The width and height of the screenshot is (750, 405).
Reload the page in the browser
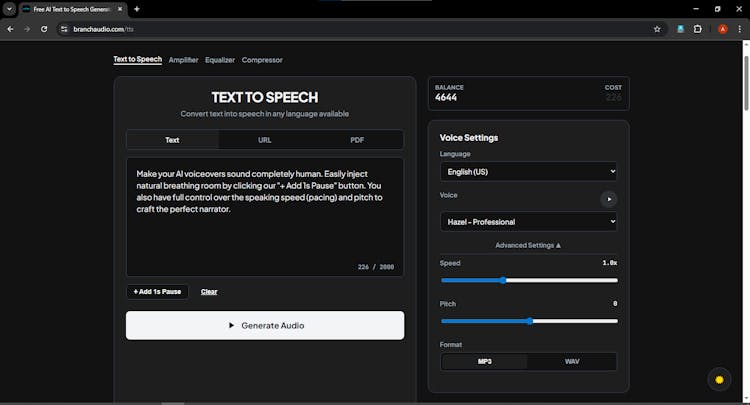[x=44, y=29]
